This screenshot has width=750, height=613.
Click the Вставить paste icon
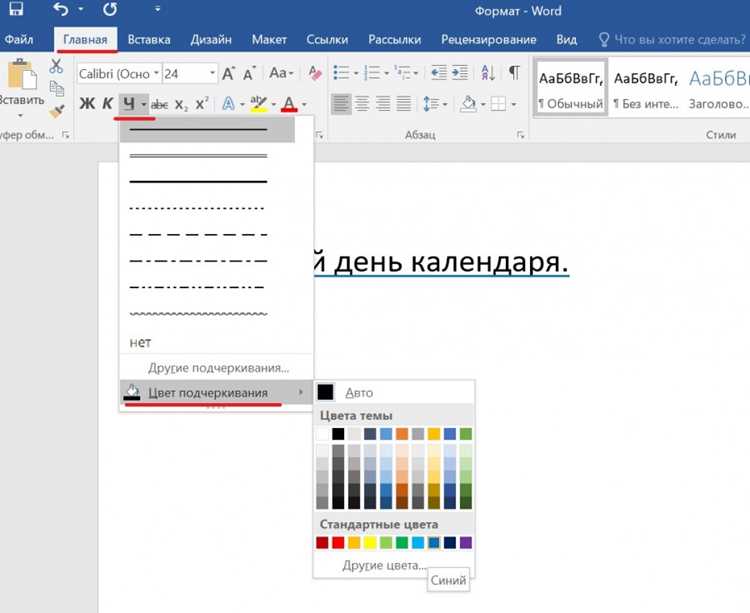pyautogui.click(x=22, y=74)
